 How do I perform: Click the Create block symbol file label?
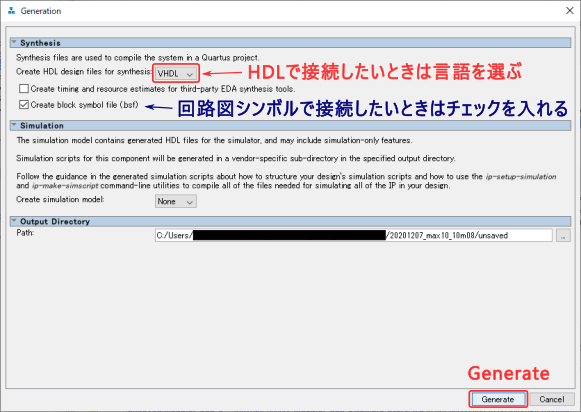click(x=84, y=105)
